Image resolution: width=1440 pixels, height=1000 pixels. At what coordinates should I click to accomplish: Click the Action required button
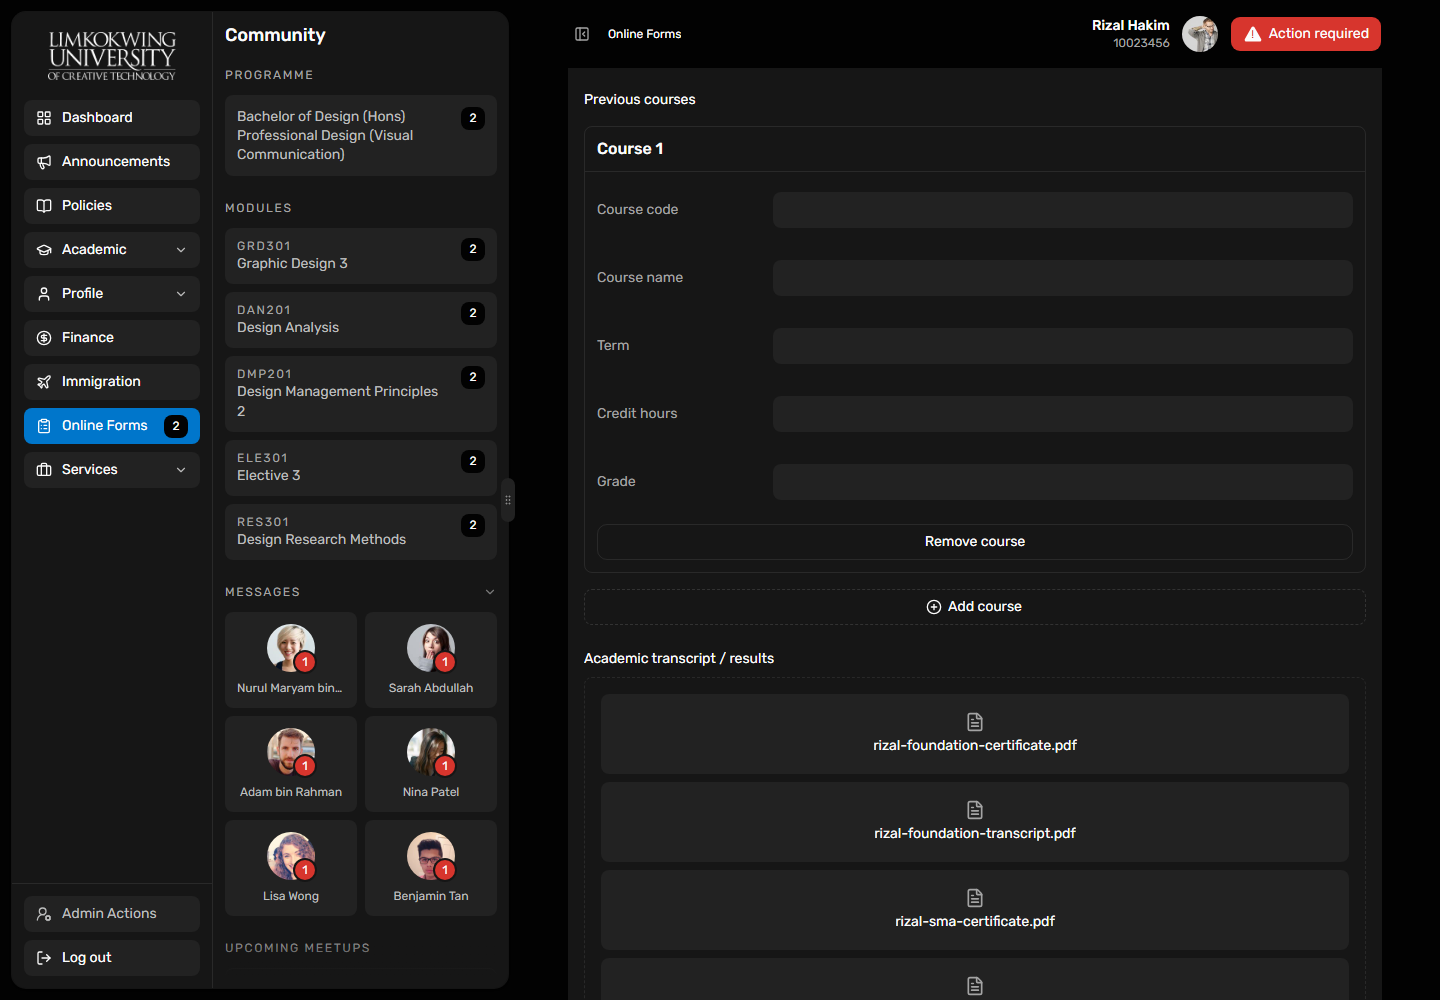coord(1306,34)
